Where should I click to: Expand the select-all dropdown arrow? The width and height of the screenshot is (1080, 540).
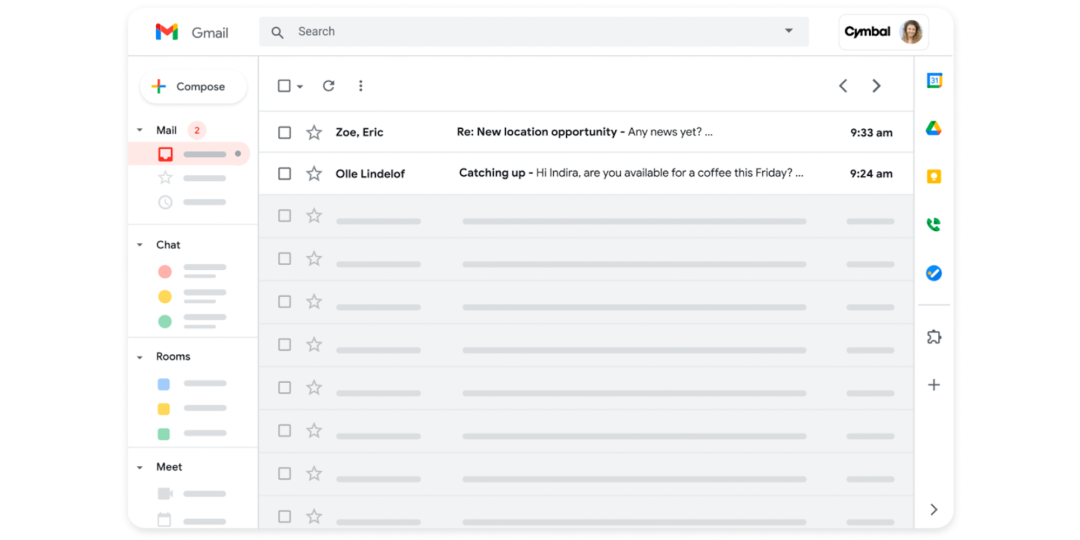coord(300,87)
